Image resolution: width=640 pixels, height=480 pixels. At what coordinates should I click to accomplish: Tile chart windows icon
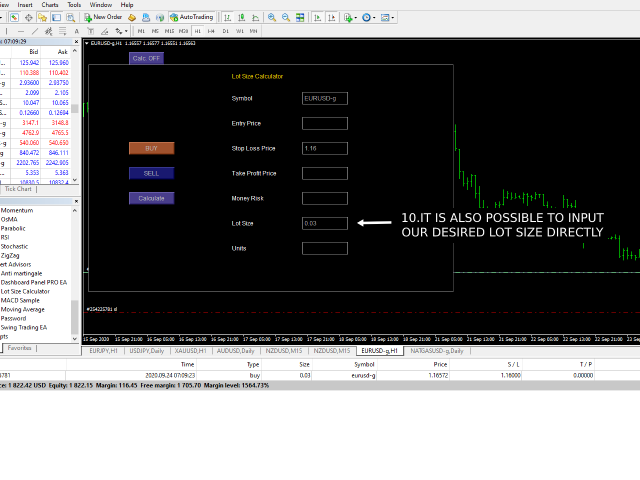[x=300, y=17]
